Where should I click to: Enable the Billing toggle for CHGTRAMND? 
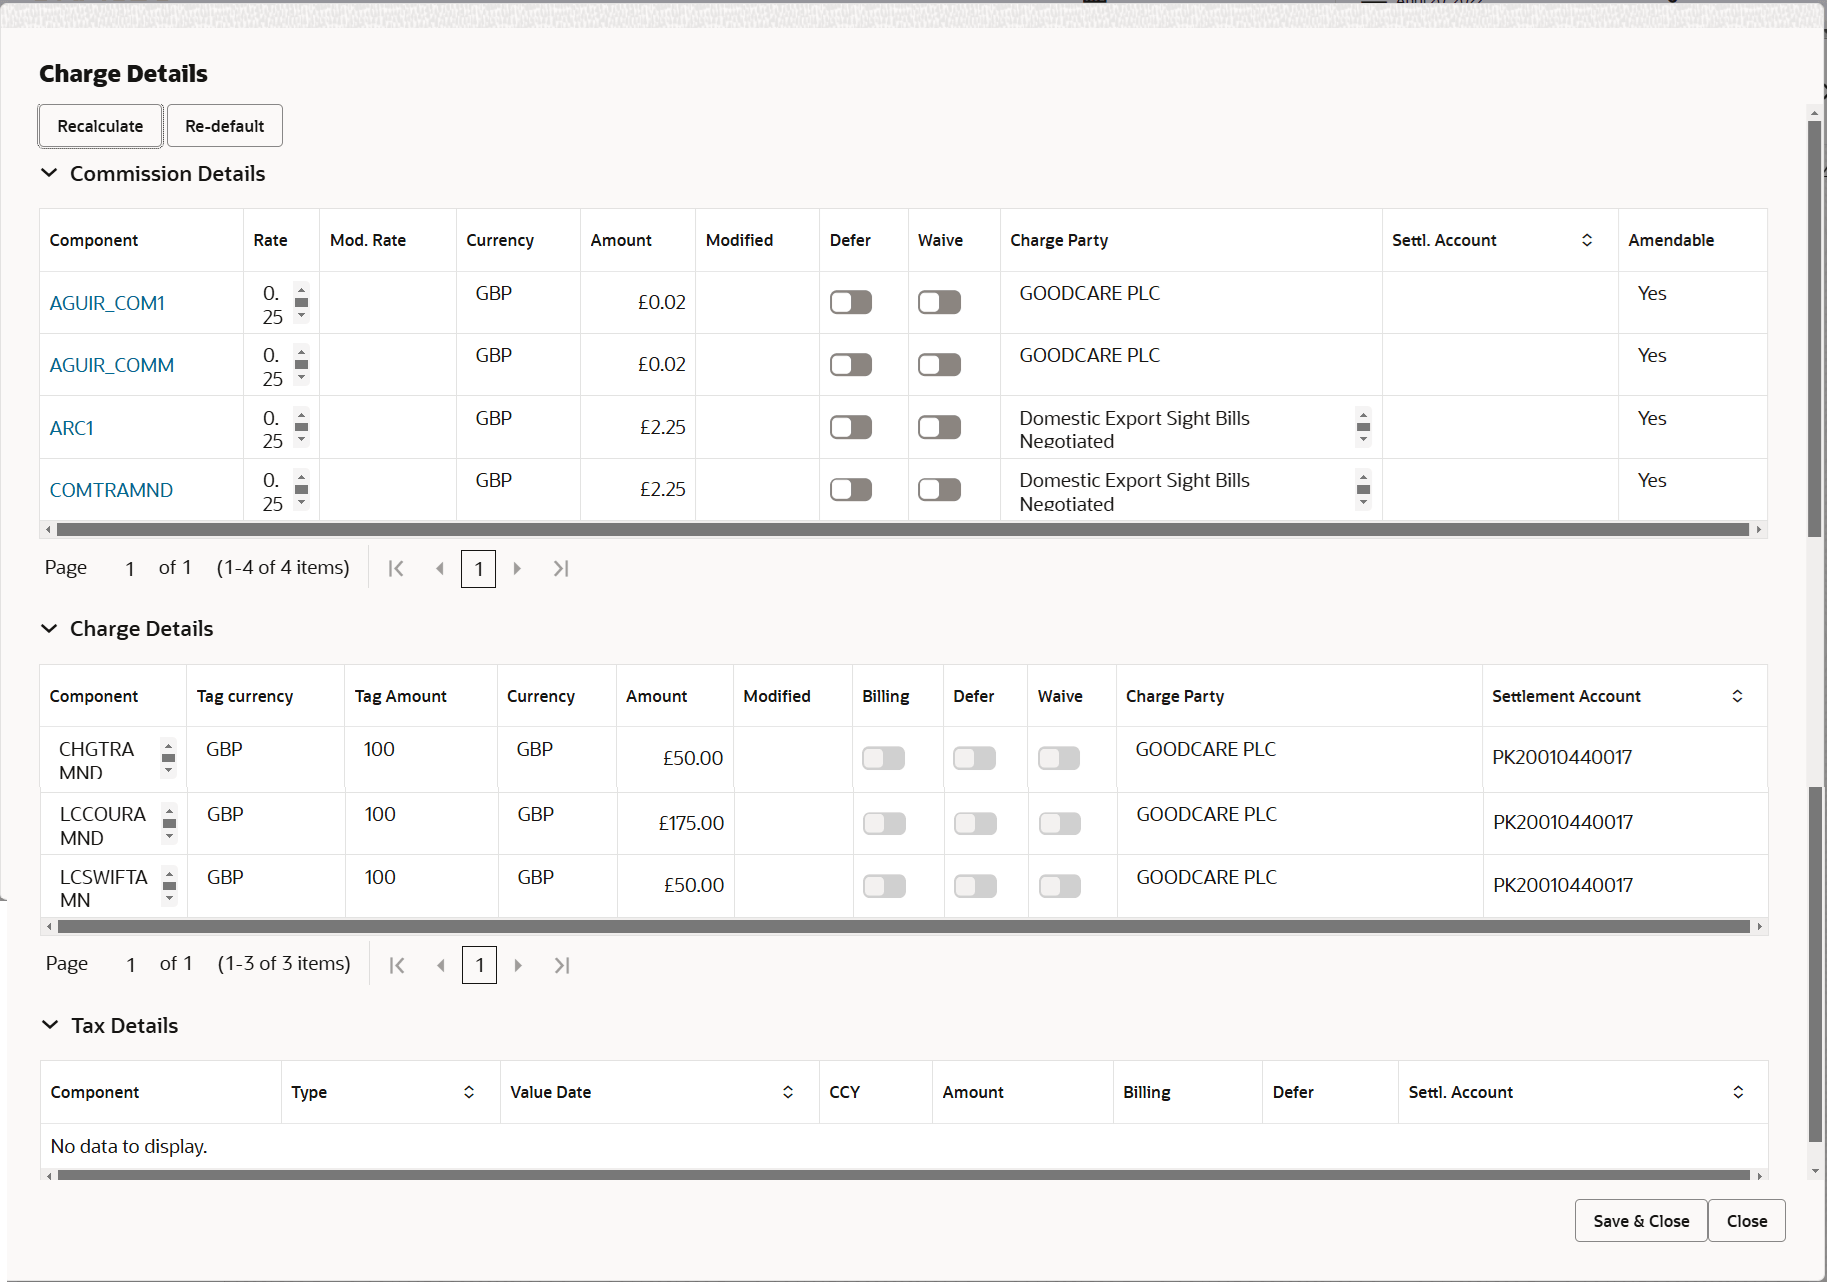pyautogui.click(x=883, y=758)
